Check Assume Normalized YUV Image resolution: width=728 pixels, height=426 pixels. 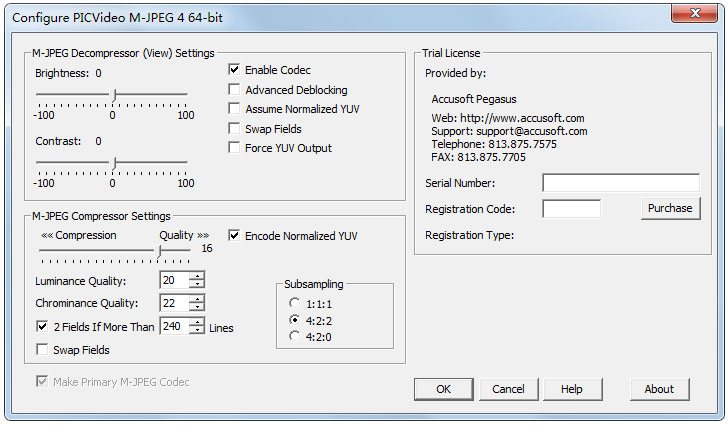234,109
